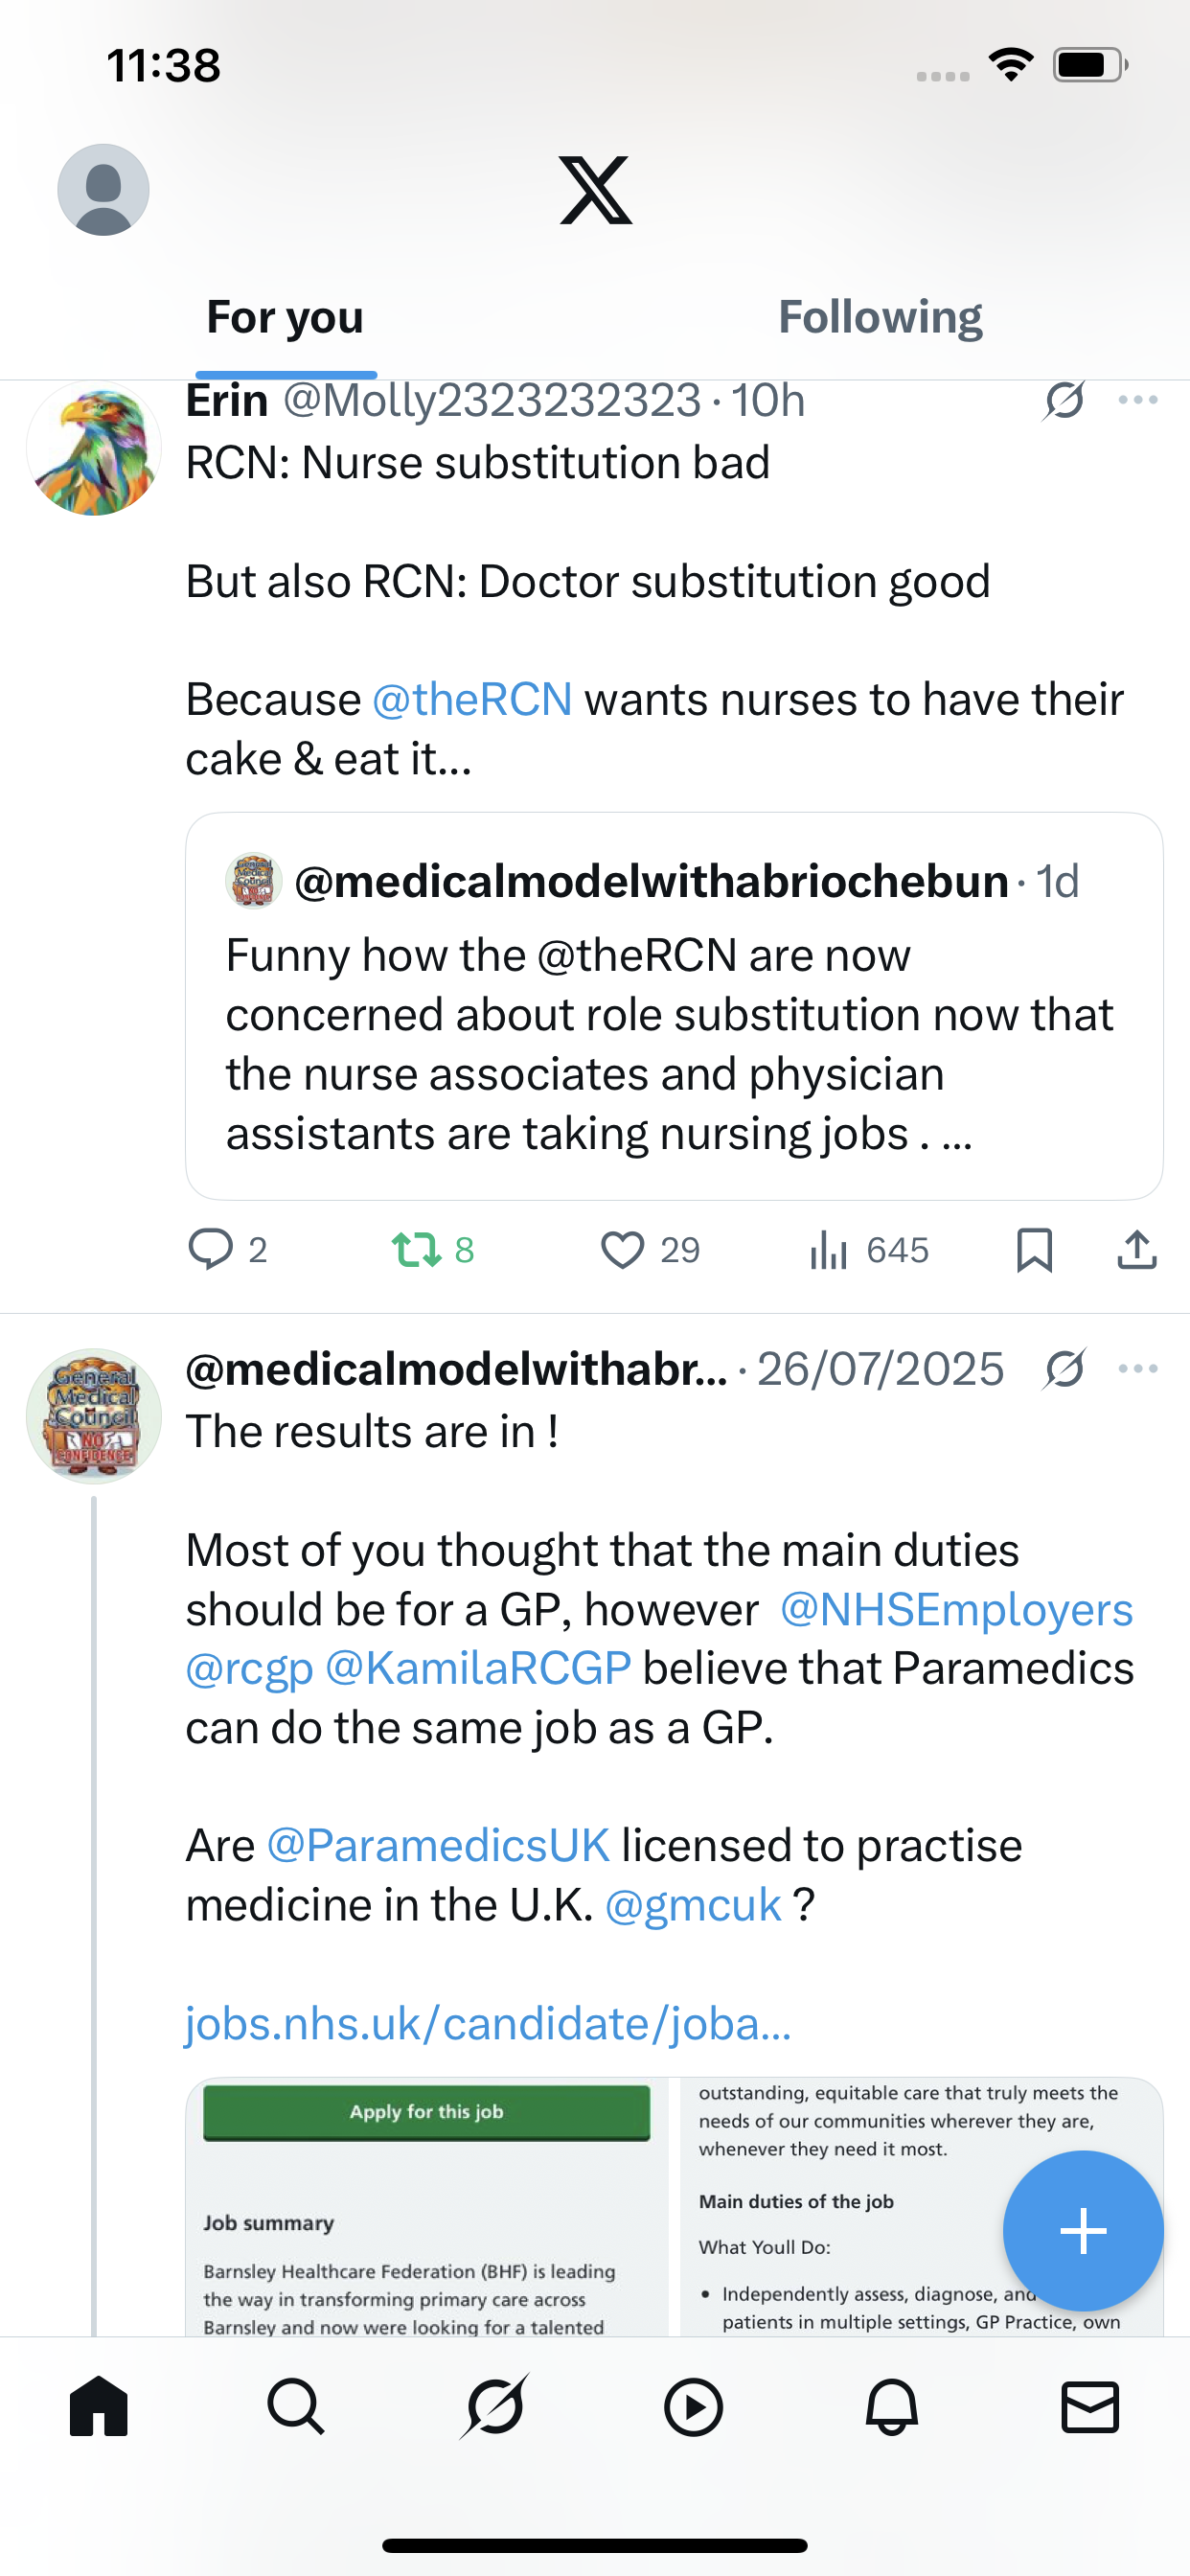Image resolution: width=1190 pixels, height=2576 pixels.
Task: Tap the search magnifier icon
Action: (296, 2406)
